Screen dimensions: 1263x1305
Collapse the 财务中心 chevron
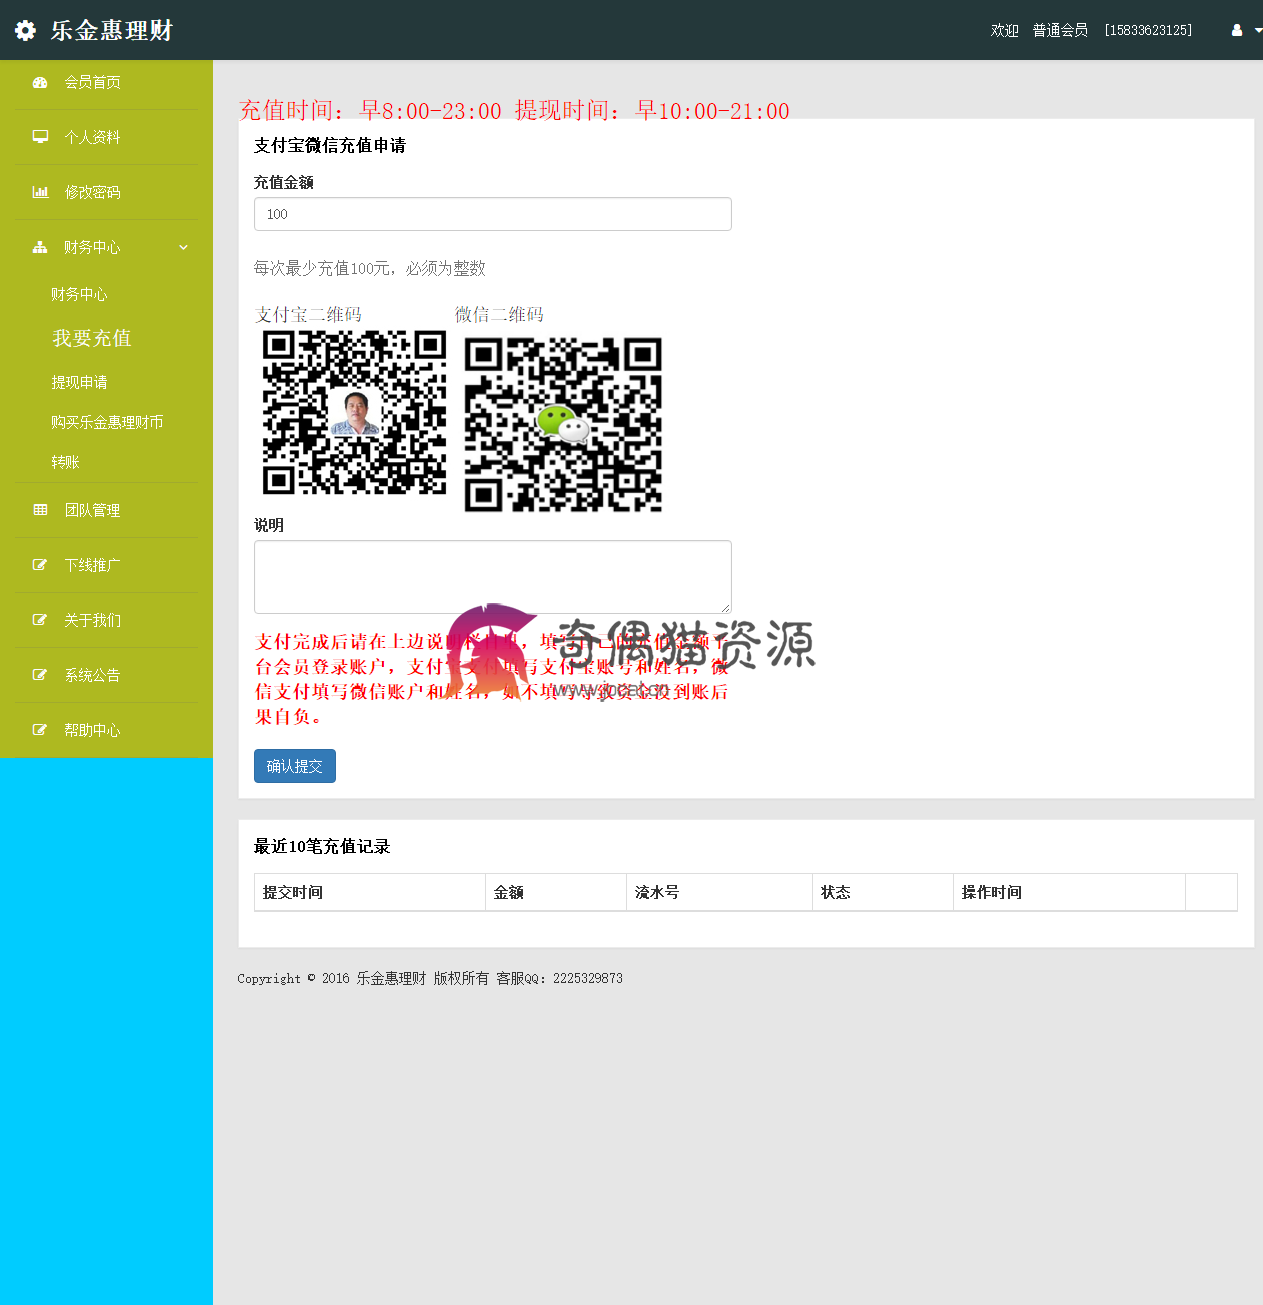(183, 247)
